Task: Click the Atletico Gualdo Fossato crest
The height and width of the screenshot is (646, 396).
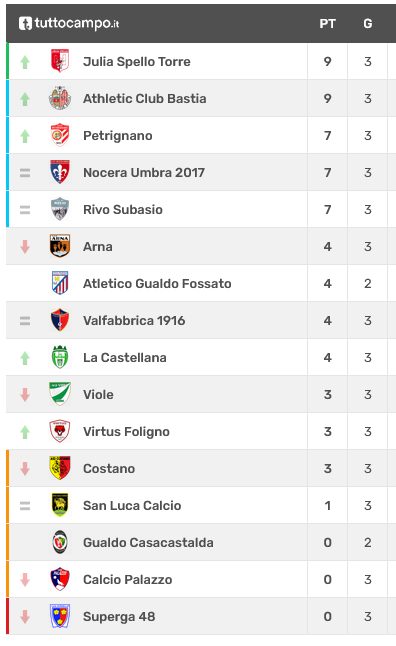Action: pos(60,283)
